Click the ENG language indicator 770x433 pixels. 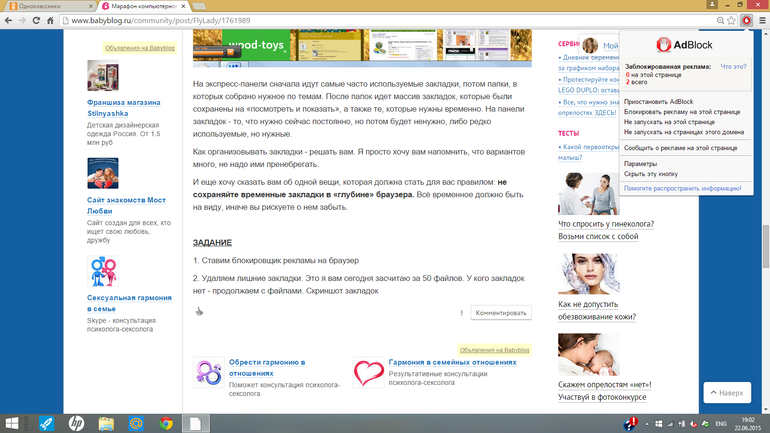721,423
